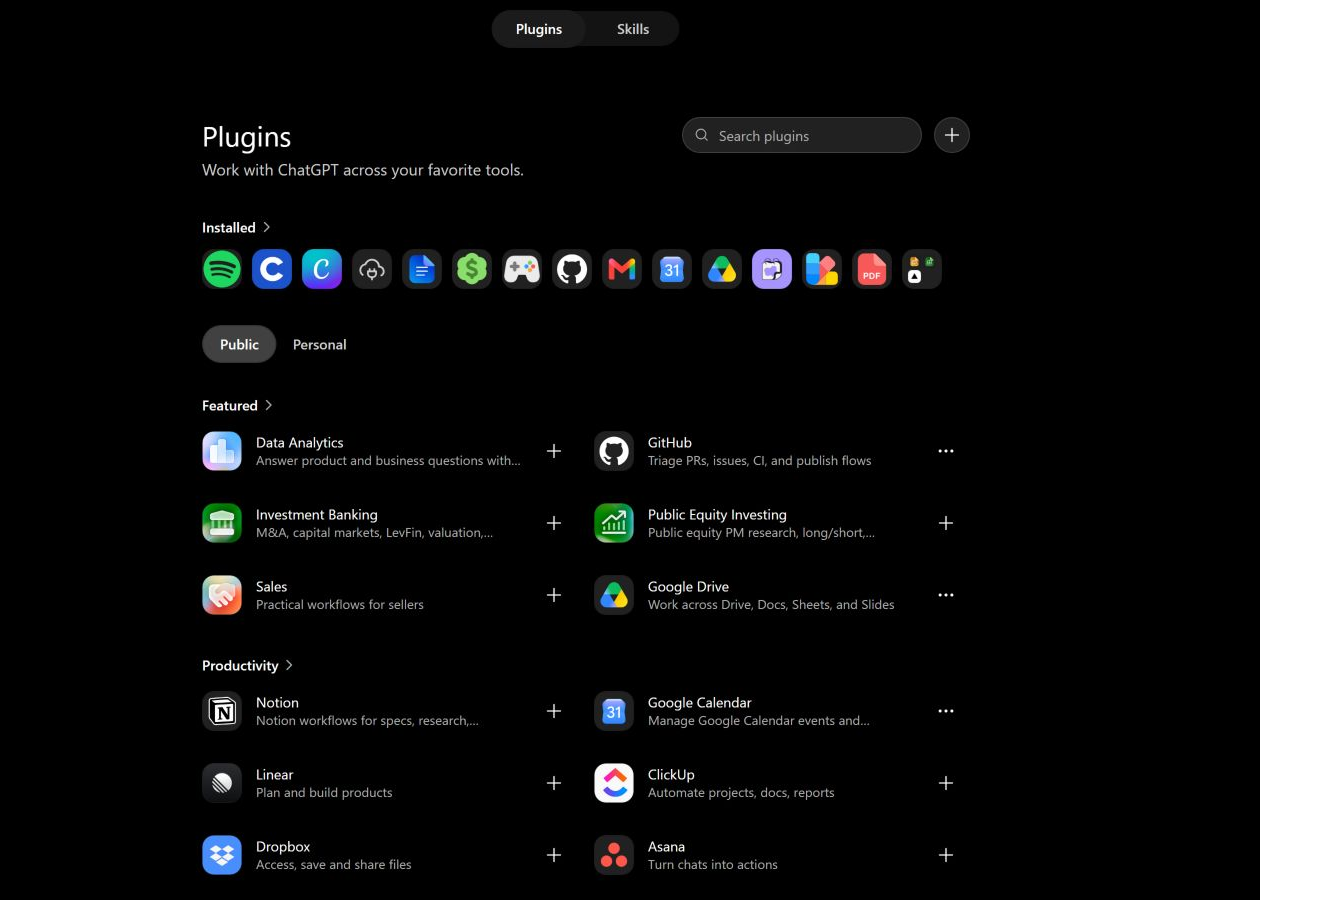The width and height of the screenshot is (1330, 900).
Task: Add the Dropbox plugin
Action: 554,855
